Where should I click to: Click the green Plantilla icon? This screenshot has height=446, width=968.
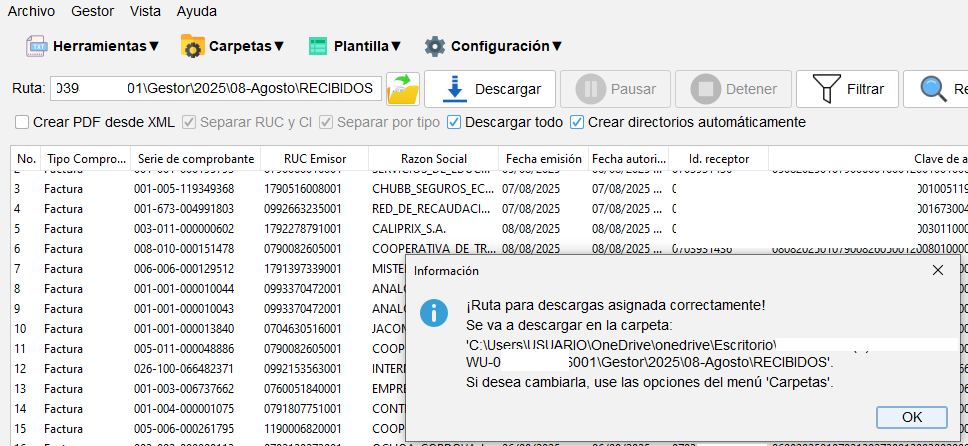318,46
